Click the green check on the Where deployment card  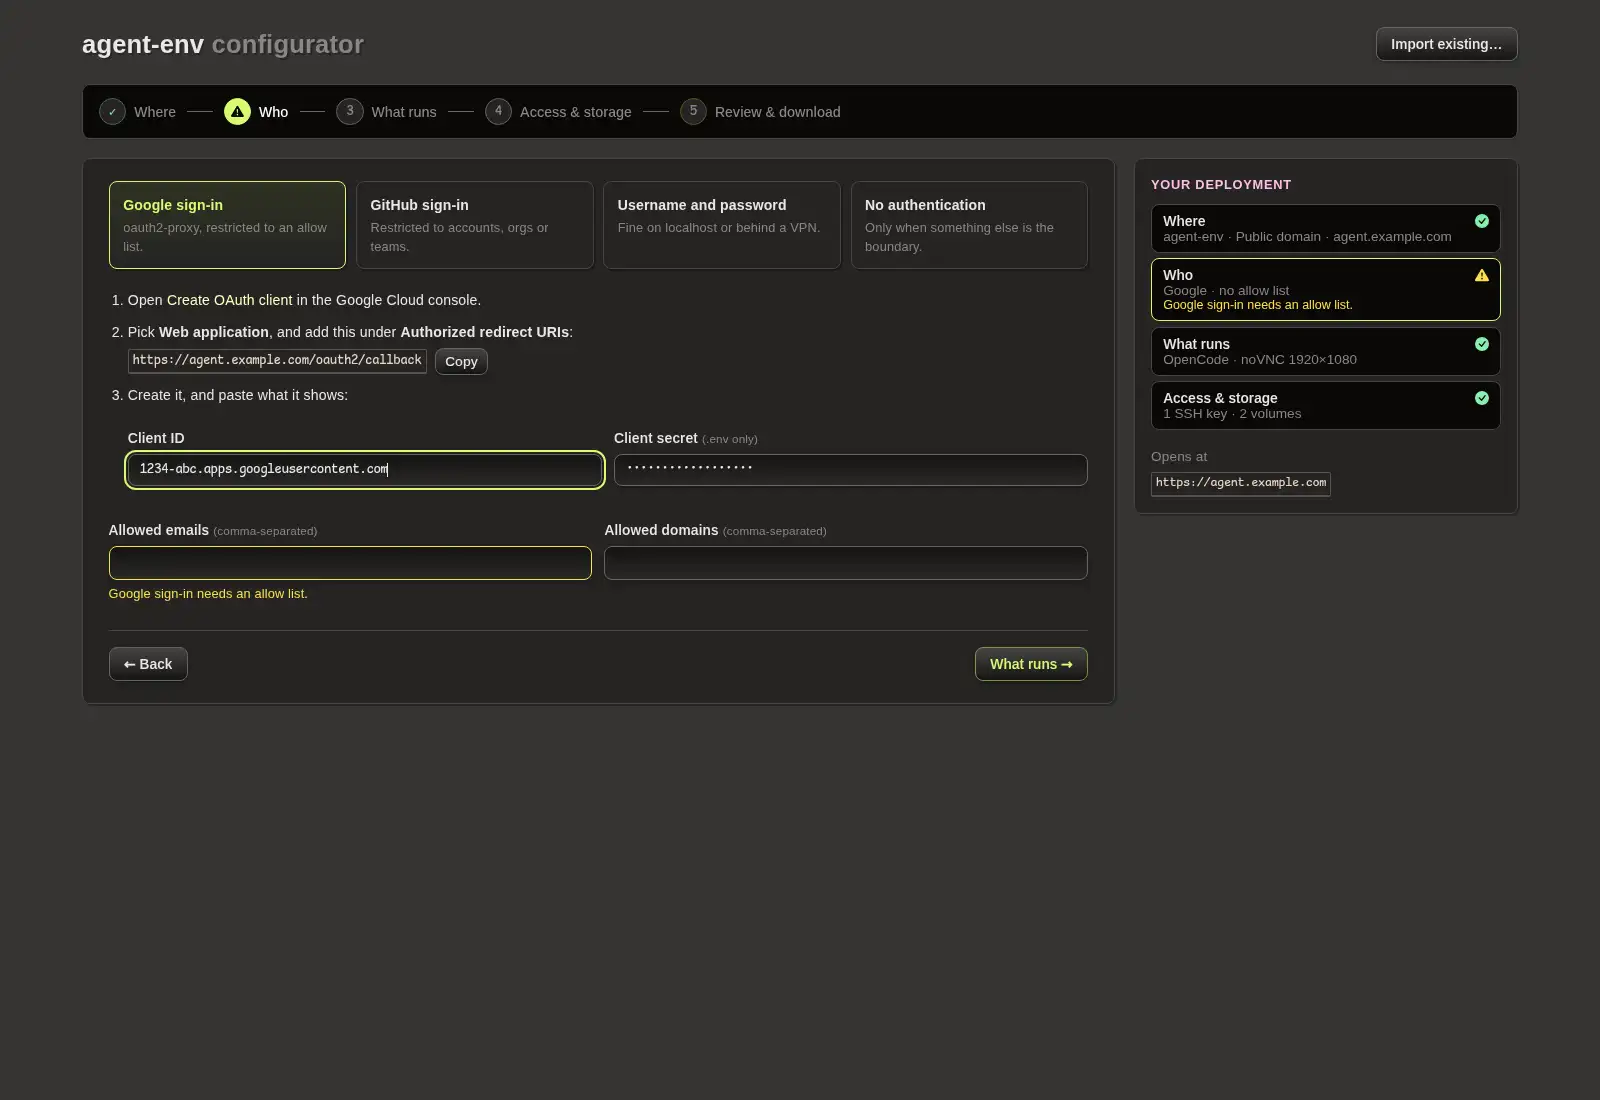click(x=1482, y=221)
